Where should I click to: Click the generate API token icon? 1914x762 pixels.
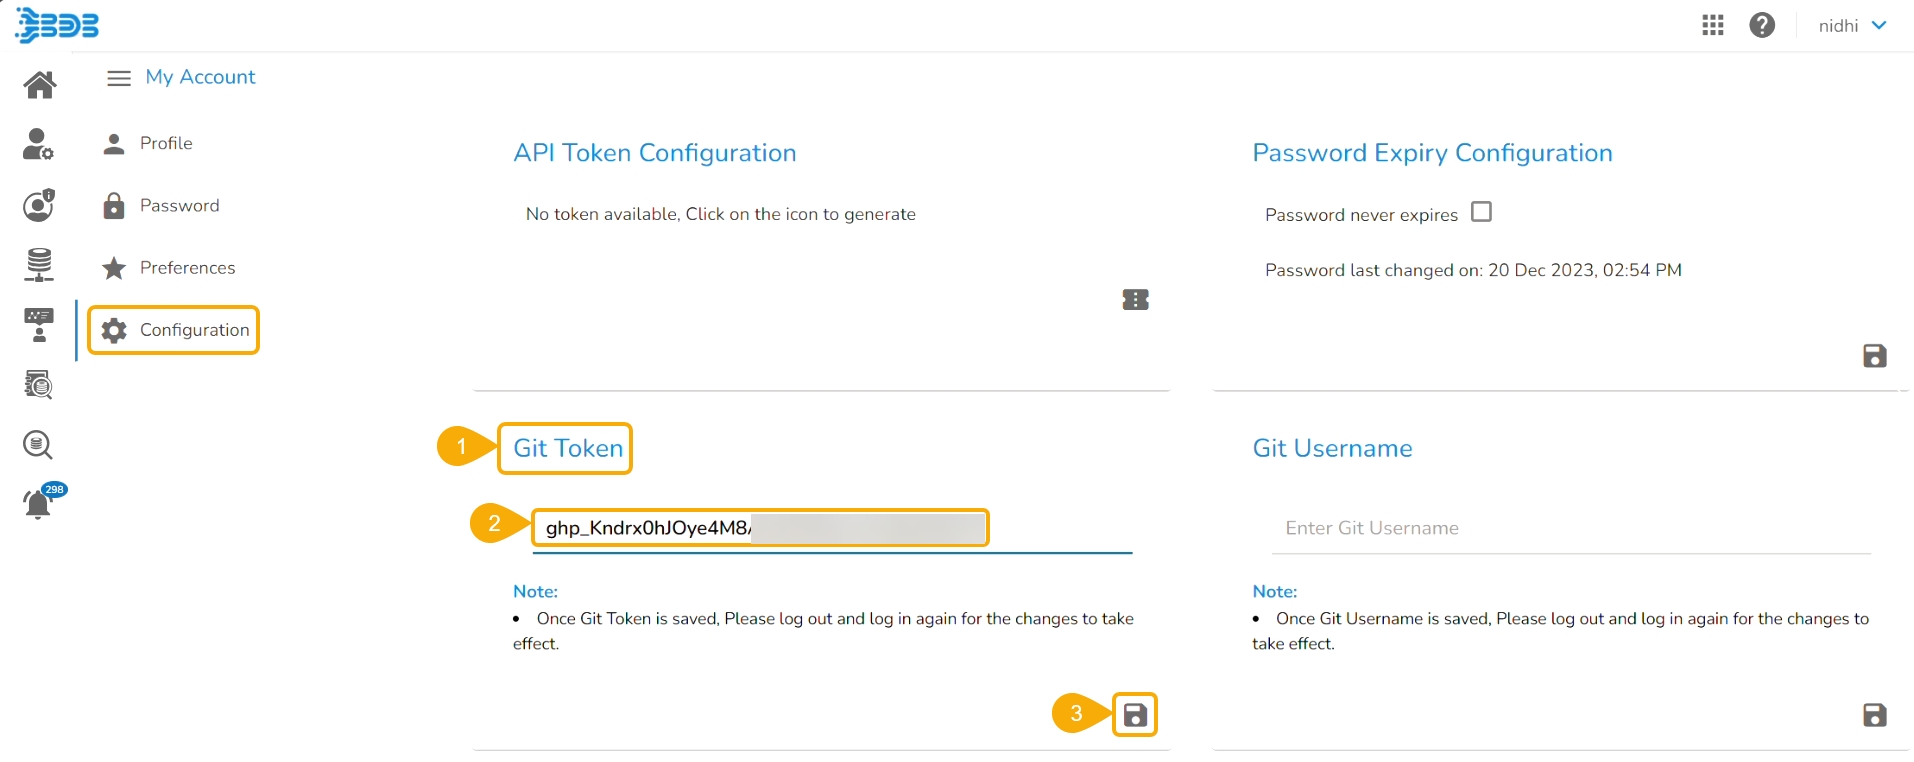click(x=1135, y=300)
